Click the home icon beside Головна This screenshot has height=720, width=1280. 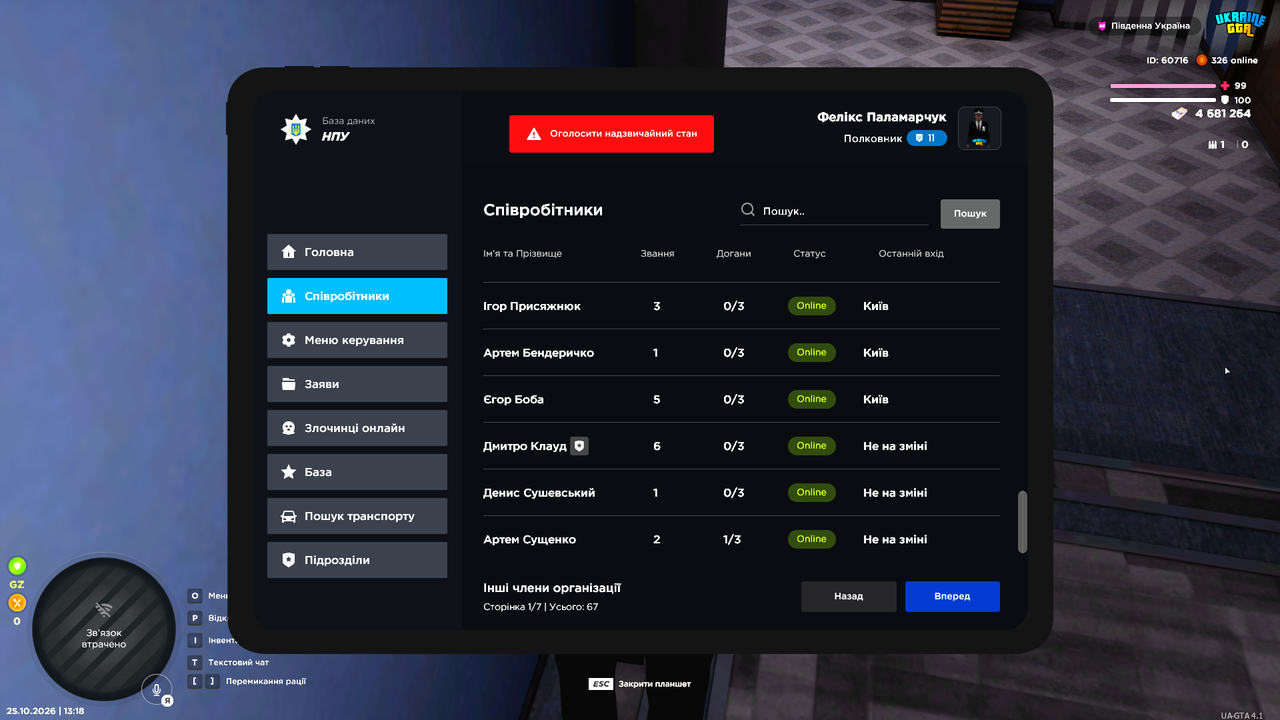(x=288, y=252)
